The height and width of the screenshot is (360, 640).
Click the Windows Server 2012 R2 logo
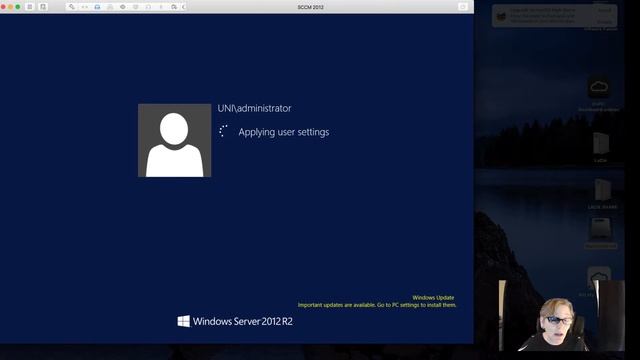coord(235,321)
